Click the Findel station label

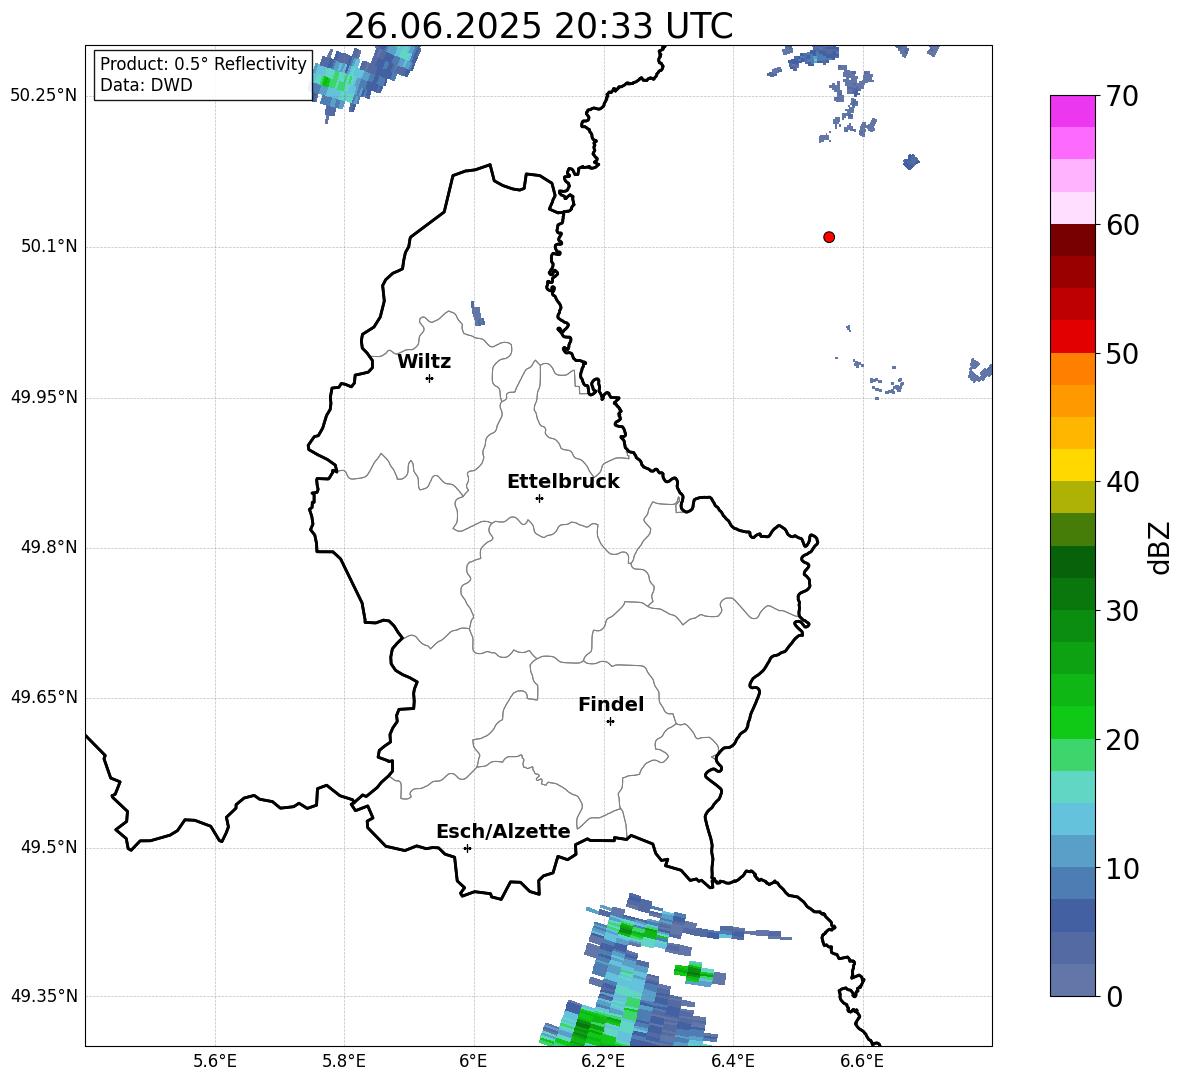click(x=611, y=704)
